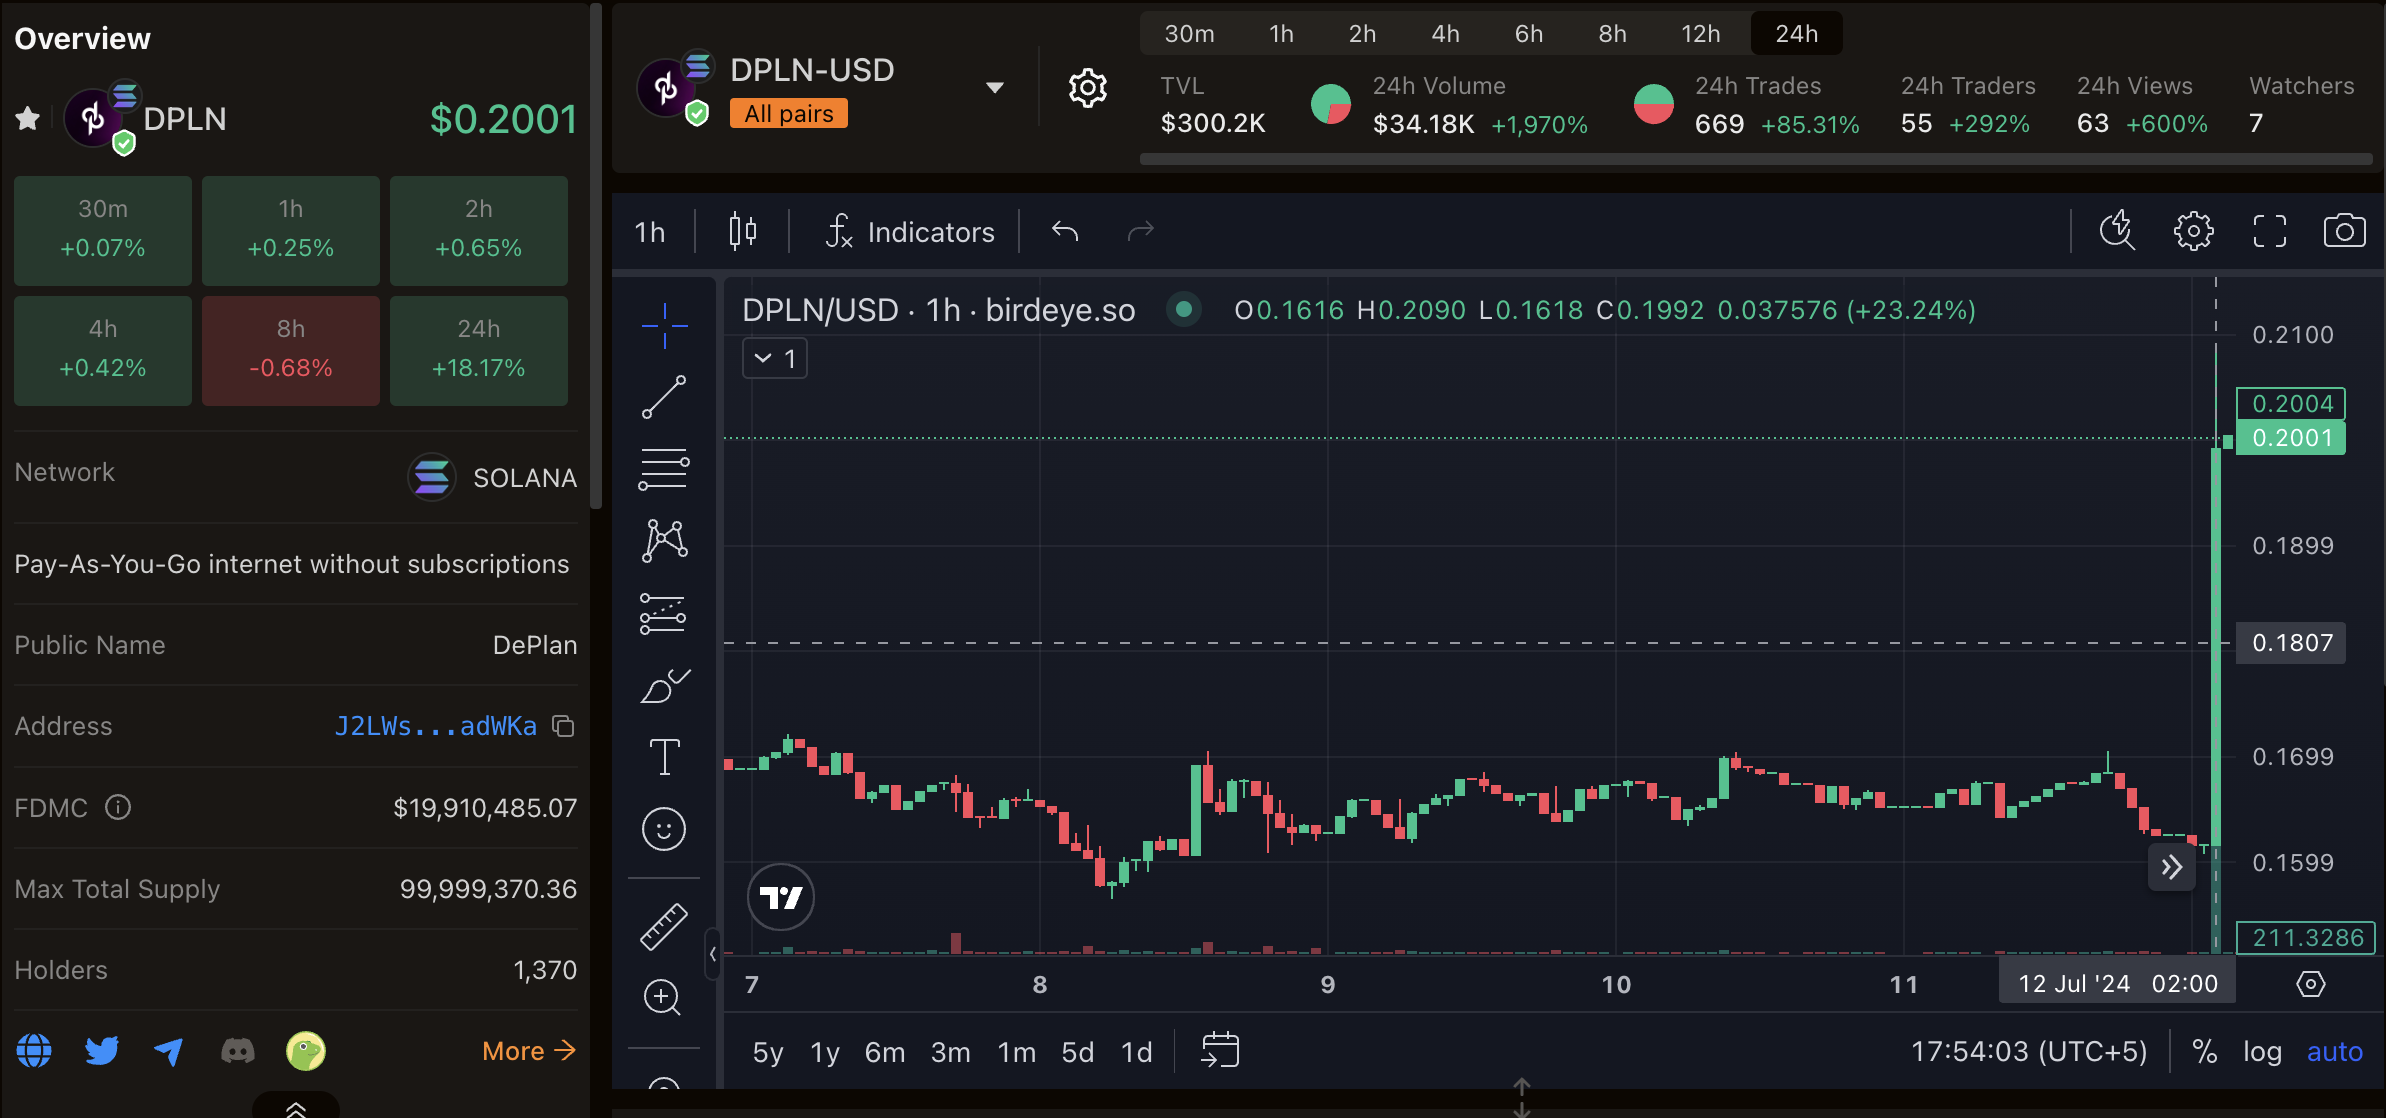Open the Indicators menu
The image size is (2386, 1118).
910,232
